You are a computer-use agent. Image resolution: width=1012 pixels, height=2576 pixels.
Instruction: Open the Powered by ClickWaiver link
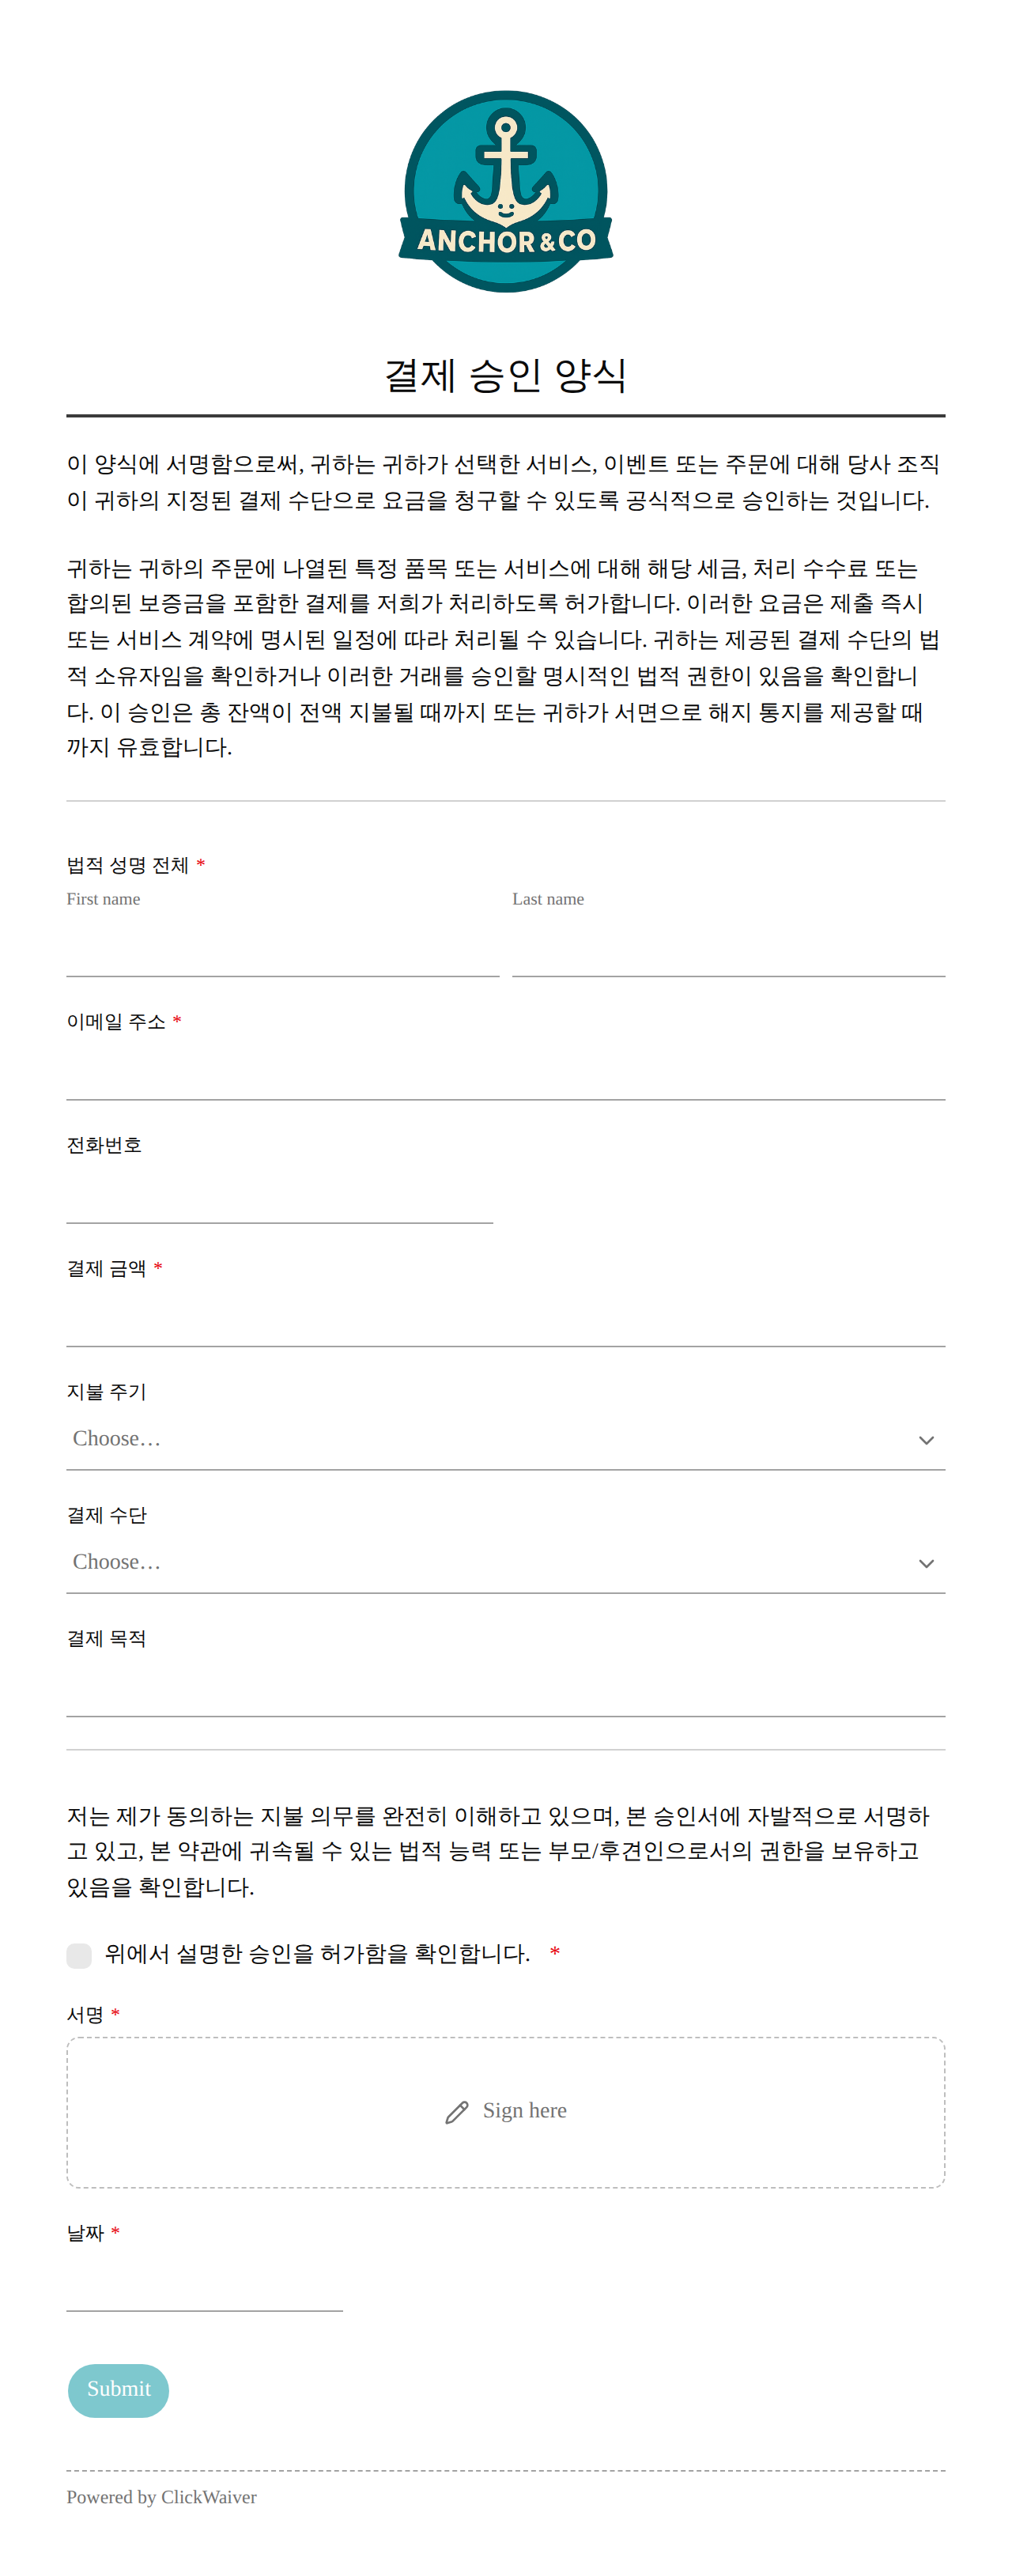[162, 2496]
